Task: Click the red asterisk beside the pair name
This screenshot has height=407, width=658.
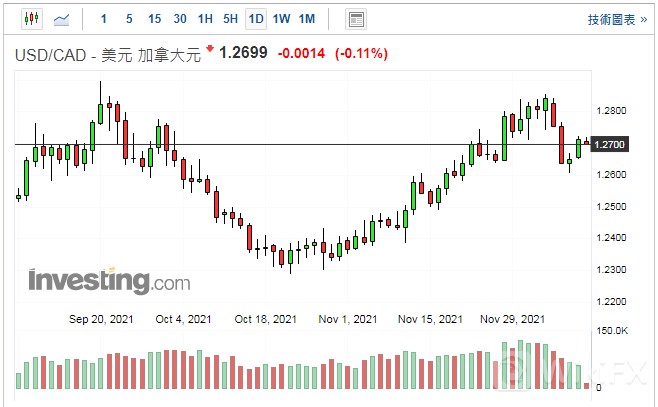Action: (210, 49)
